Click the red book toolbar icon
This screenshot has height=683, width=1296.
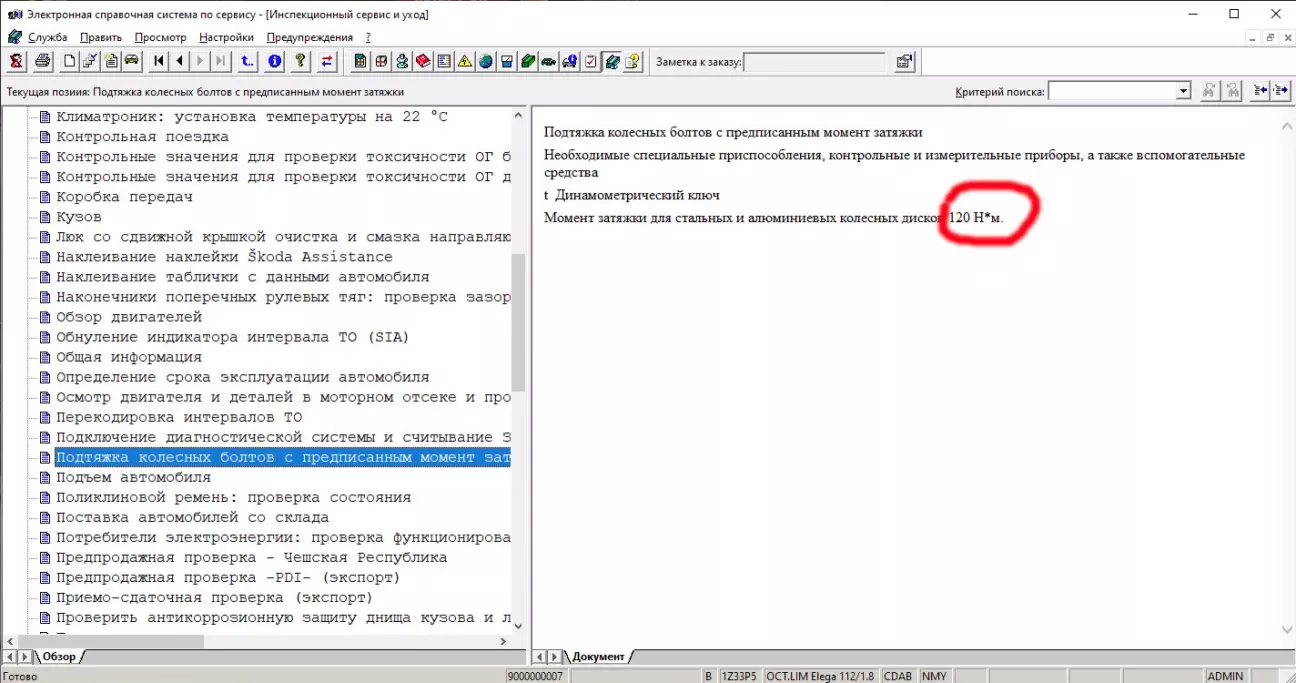pyautogui.click(x=423, y=61)
